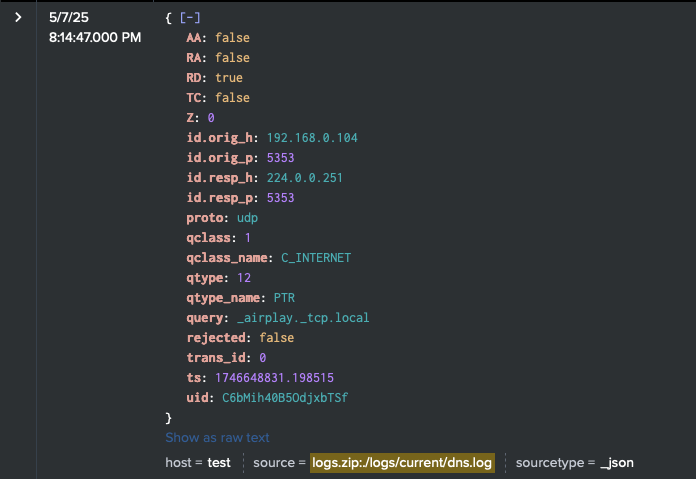Image resolution: width=696 pixels, height=479 pixels.
Task: Click the qclass_name value C_INTERNET
Action: tap(316, 258)
